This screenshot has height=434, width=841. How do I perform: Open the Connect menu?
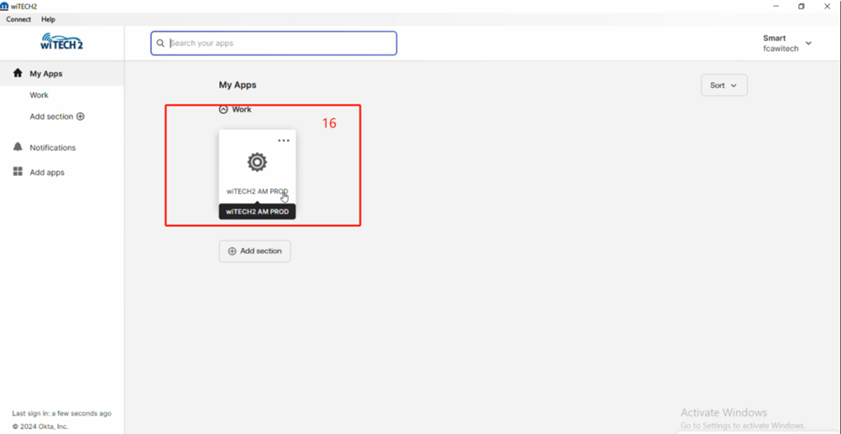click(x=18, y=19)
